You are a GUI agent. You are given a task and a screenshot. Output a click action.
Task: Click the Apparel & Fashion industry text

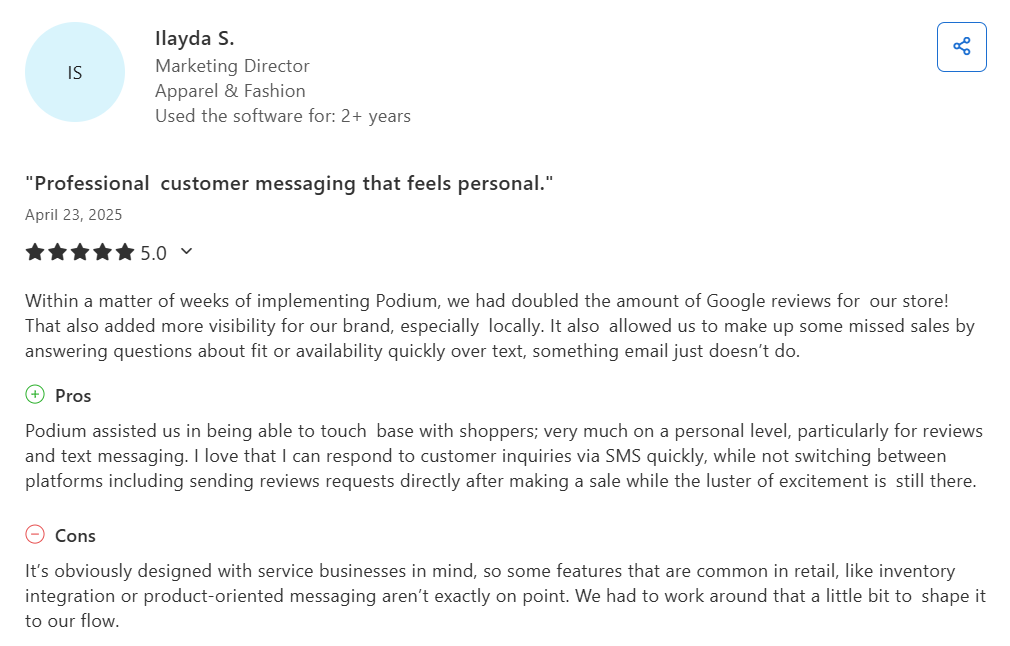point(230,91)
